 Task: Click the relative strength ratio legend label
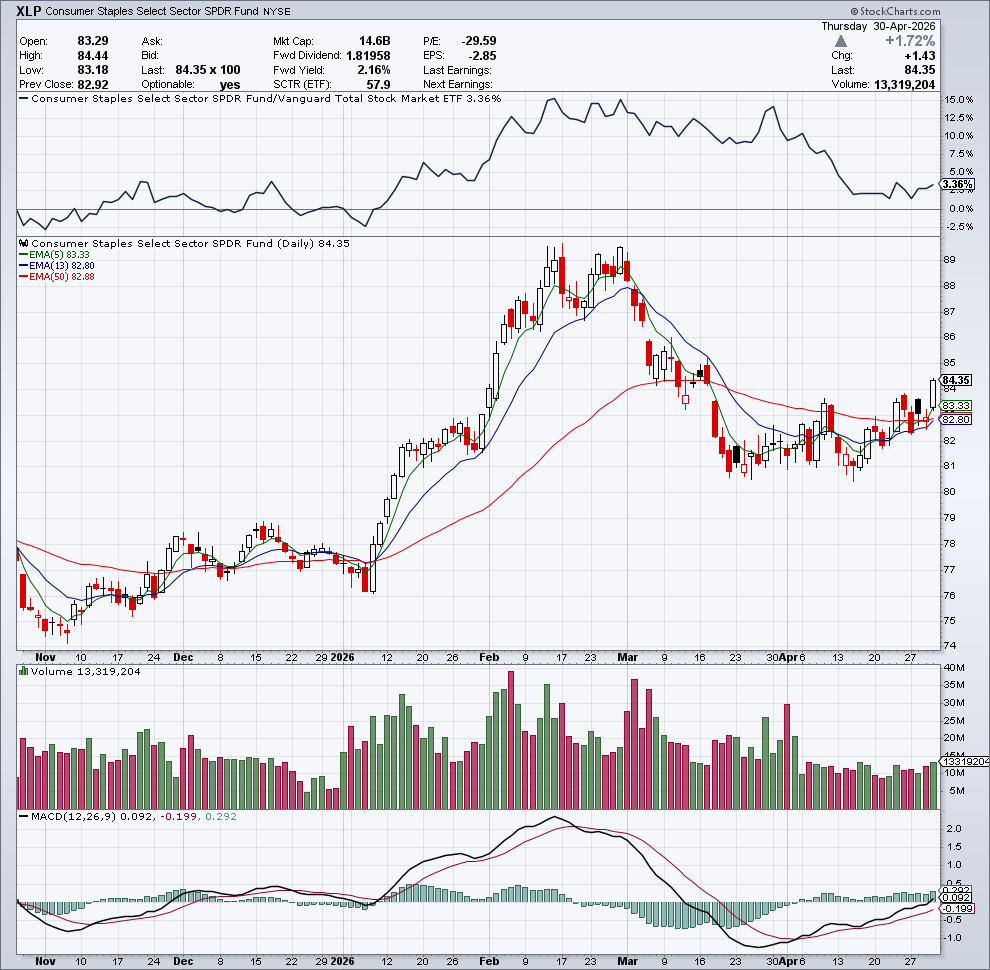(260, 99)
